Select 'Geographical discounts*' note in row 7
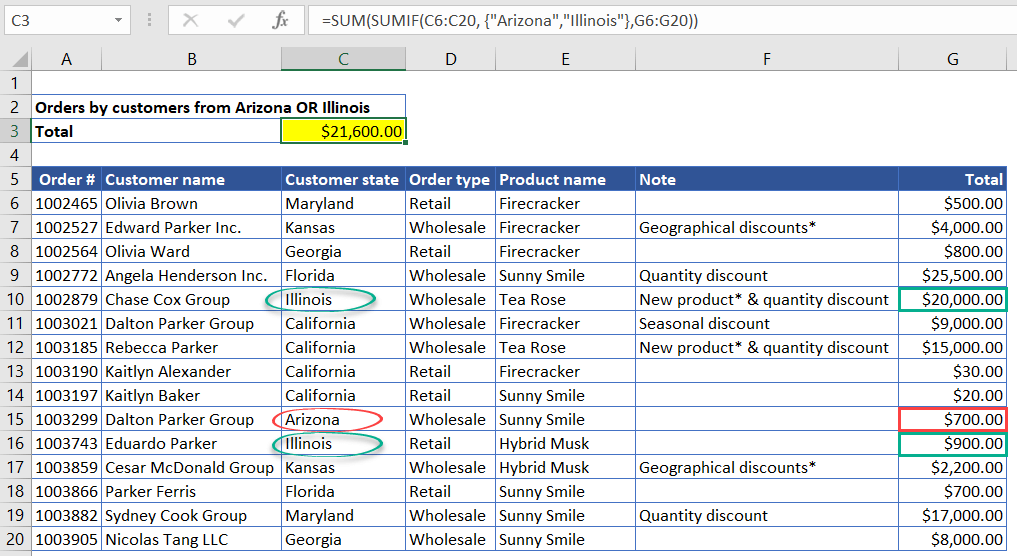The height and width of the screenshot is (556, 1017). [767, 228]
